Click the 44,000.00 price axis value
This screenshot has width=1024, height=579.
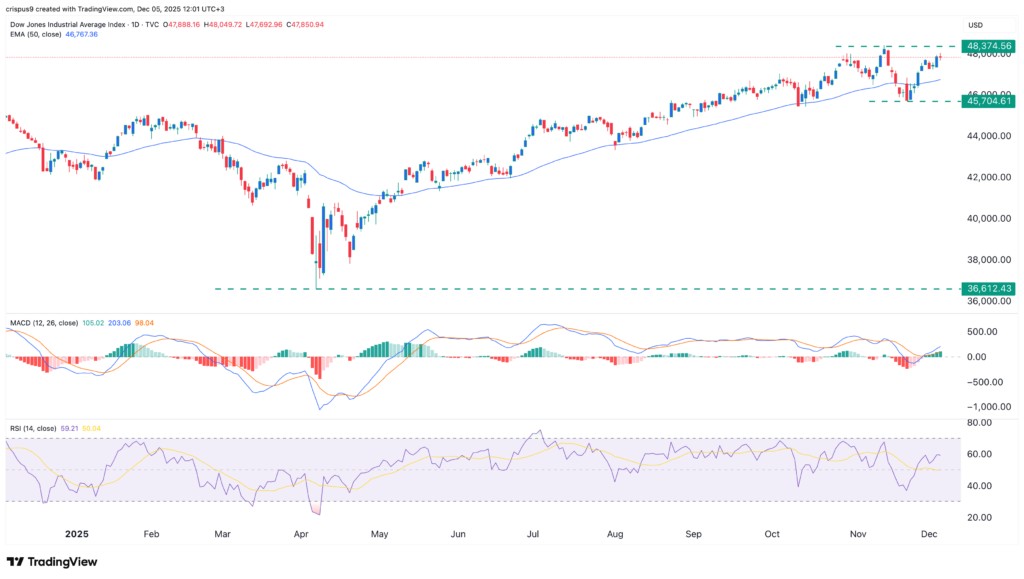pyautogui.click(x=989, y=136)
